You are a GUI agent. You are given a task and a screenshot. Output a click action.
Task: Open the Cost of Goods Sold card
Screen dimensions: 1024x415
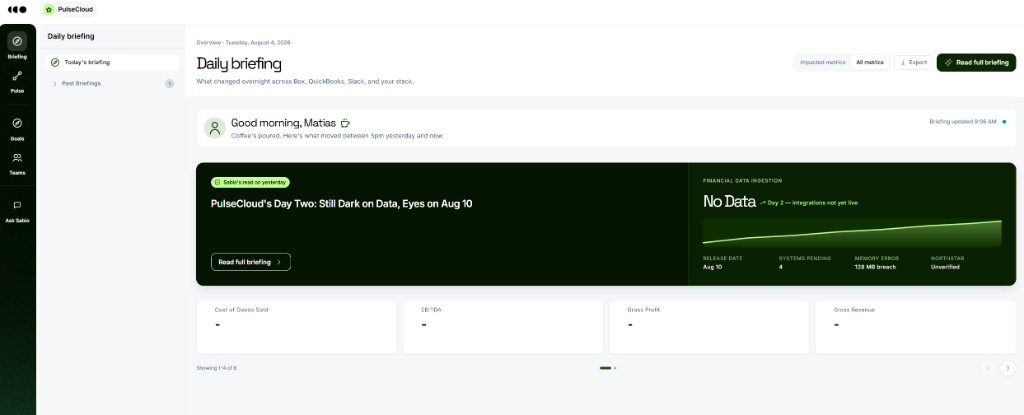click(296, 327)
